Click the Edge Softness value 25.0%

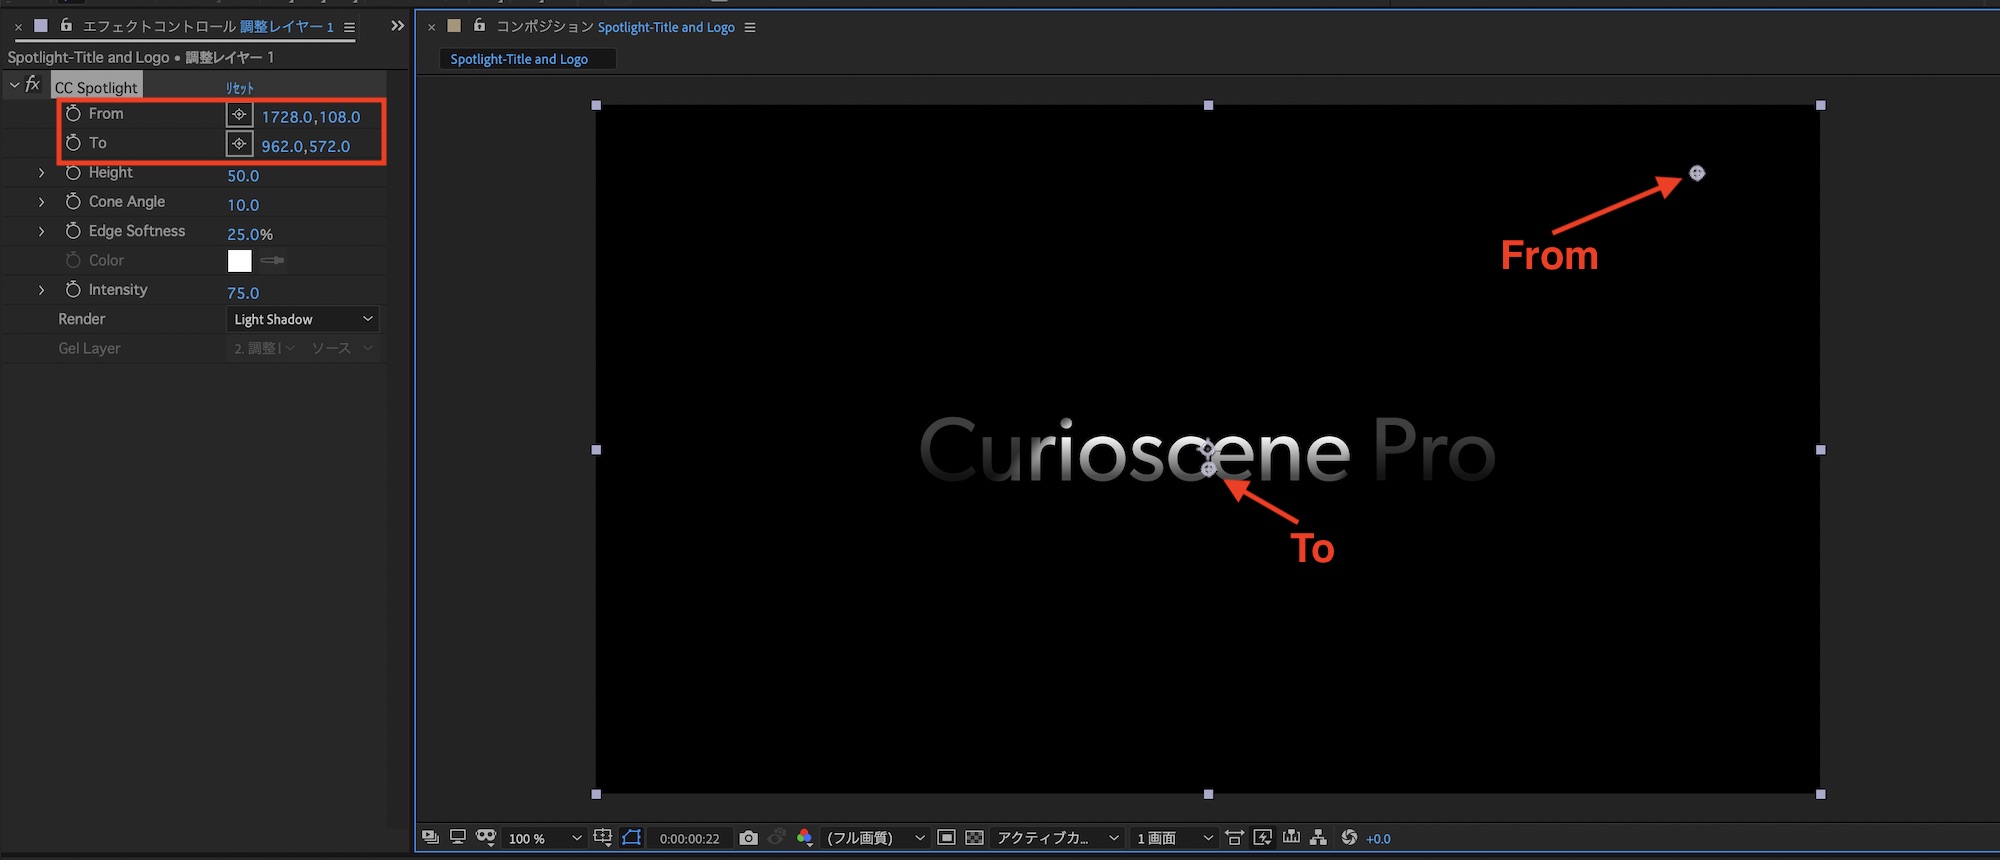coord(250,234)
